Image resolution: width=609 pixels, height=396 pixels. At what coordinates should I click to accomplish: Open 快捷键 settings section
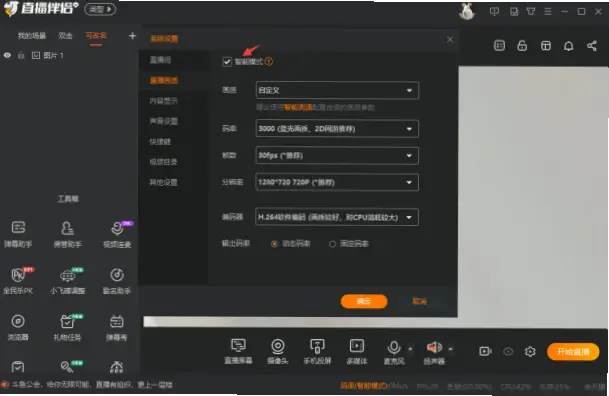[x=160, y=142]
